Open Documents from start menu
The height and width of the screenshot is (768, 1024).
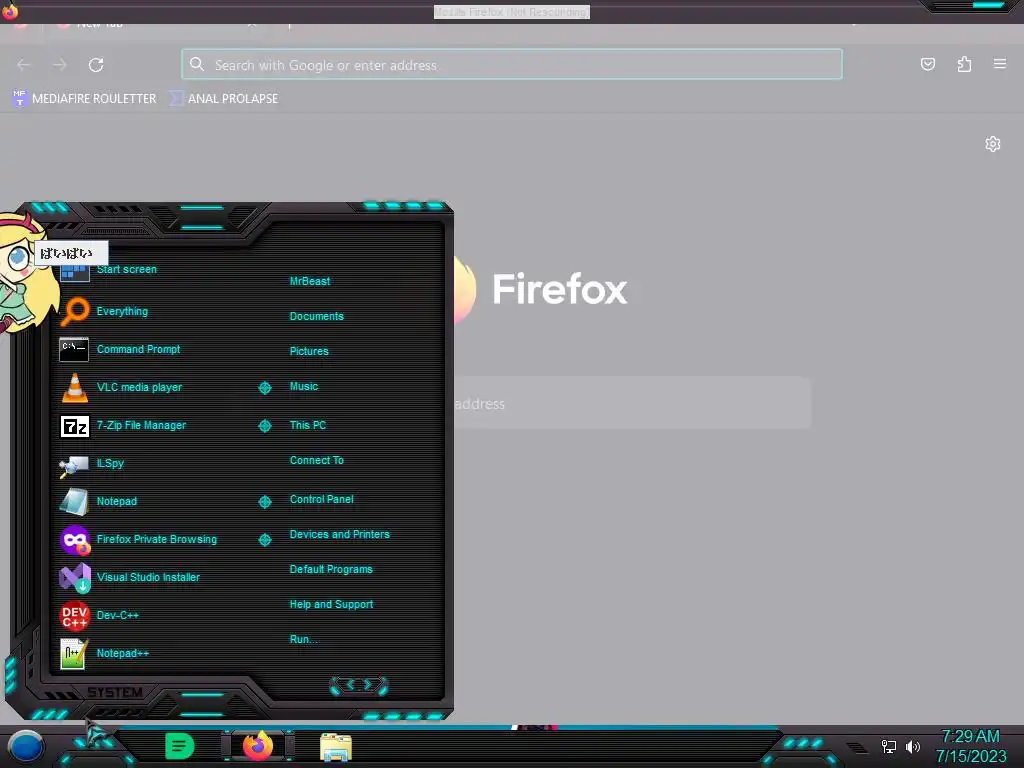point(316,316)
